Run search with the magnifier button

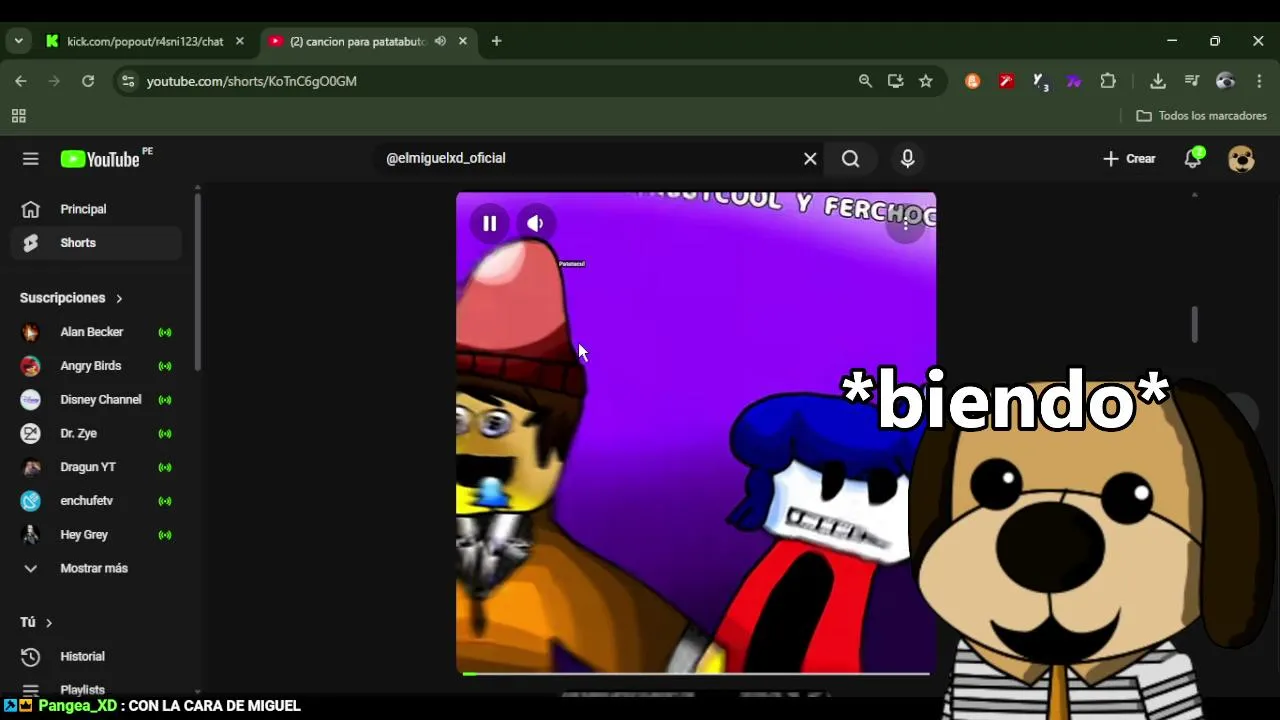pyautogui.click(x=850, y=158)
